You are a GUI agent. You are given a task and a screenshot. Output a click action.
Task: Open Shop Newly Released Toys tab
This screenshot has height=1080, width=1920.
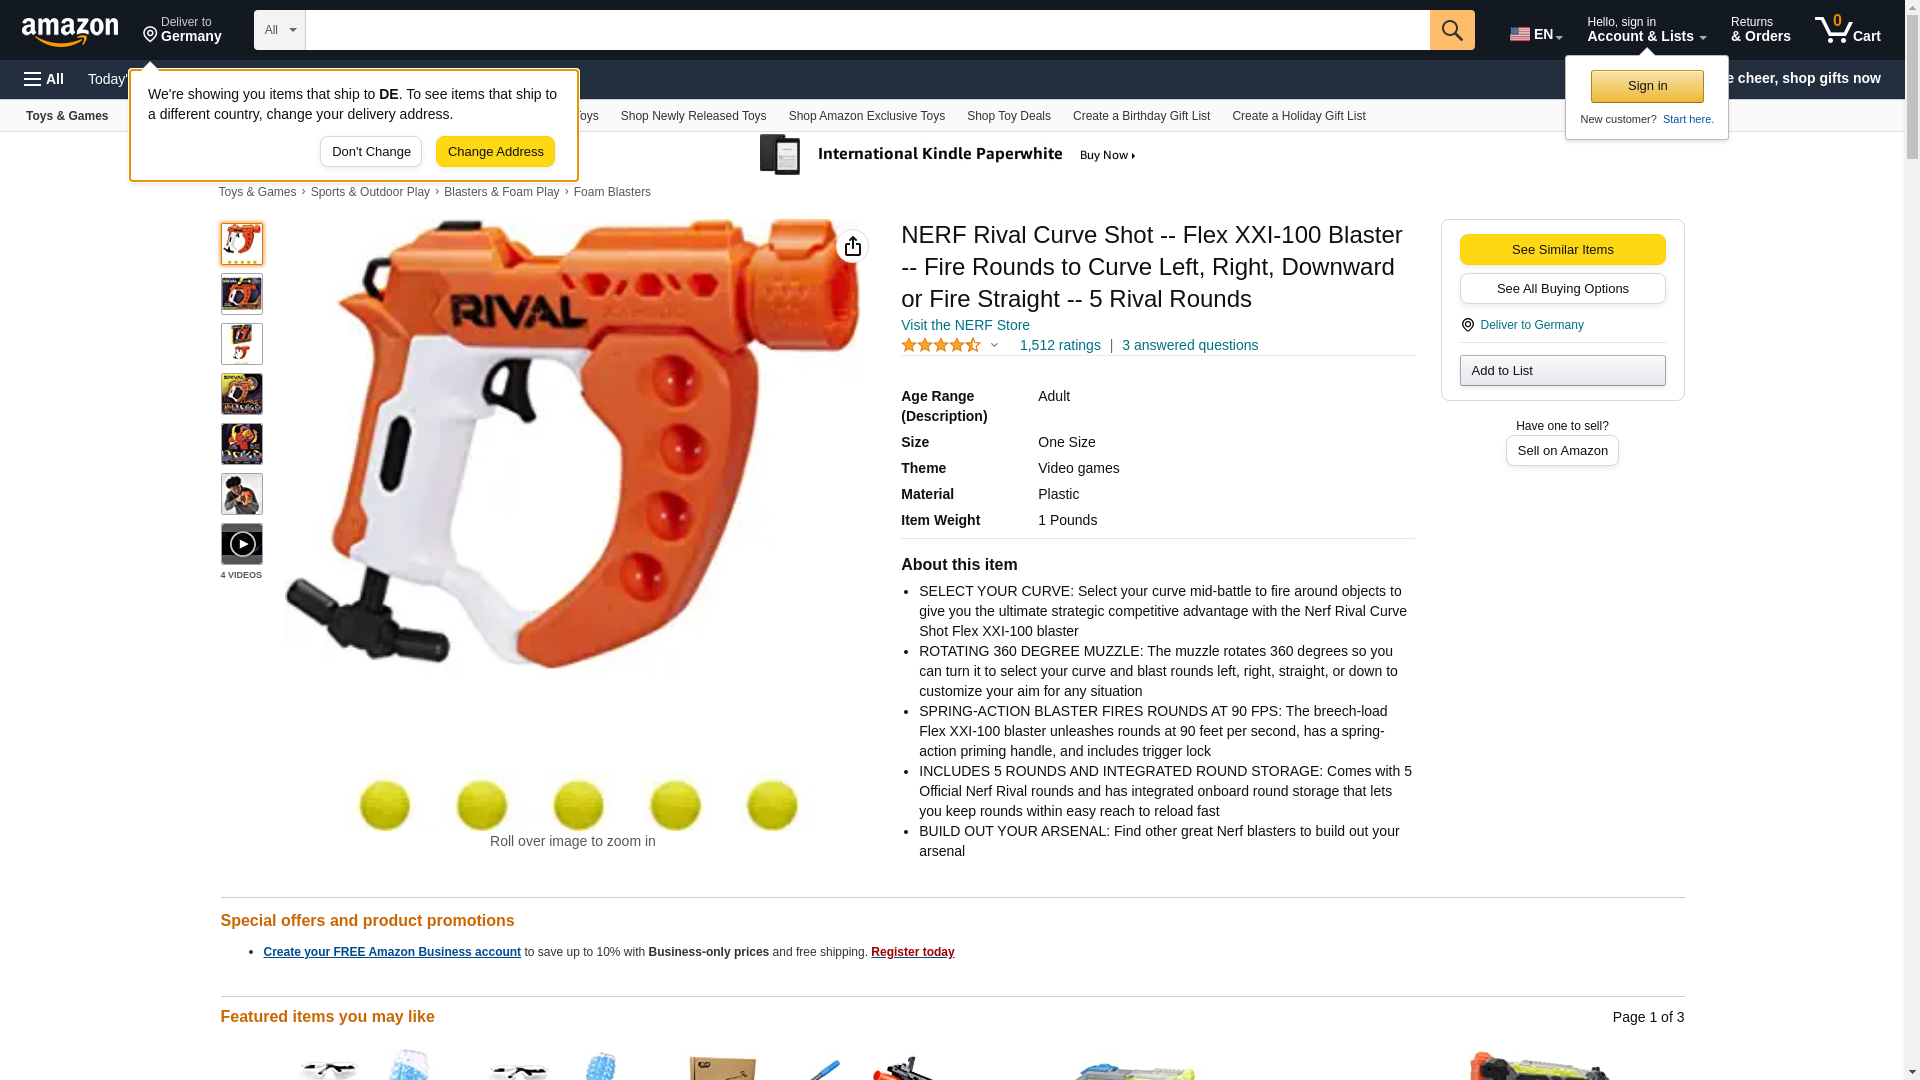tap(693, 116)
